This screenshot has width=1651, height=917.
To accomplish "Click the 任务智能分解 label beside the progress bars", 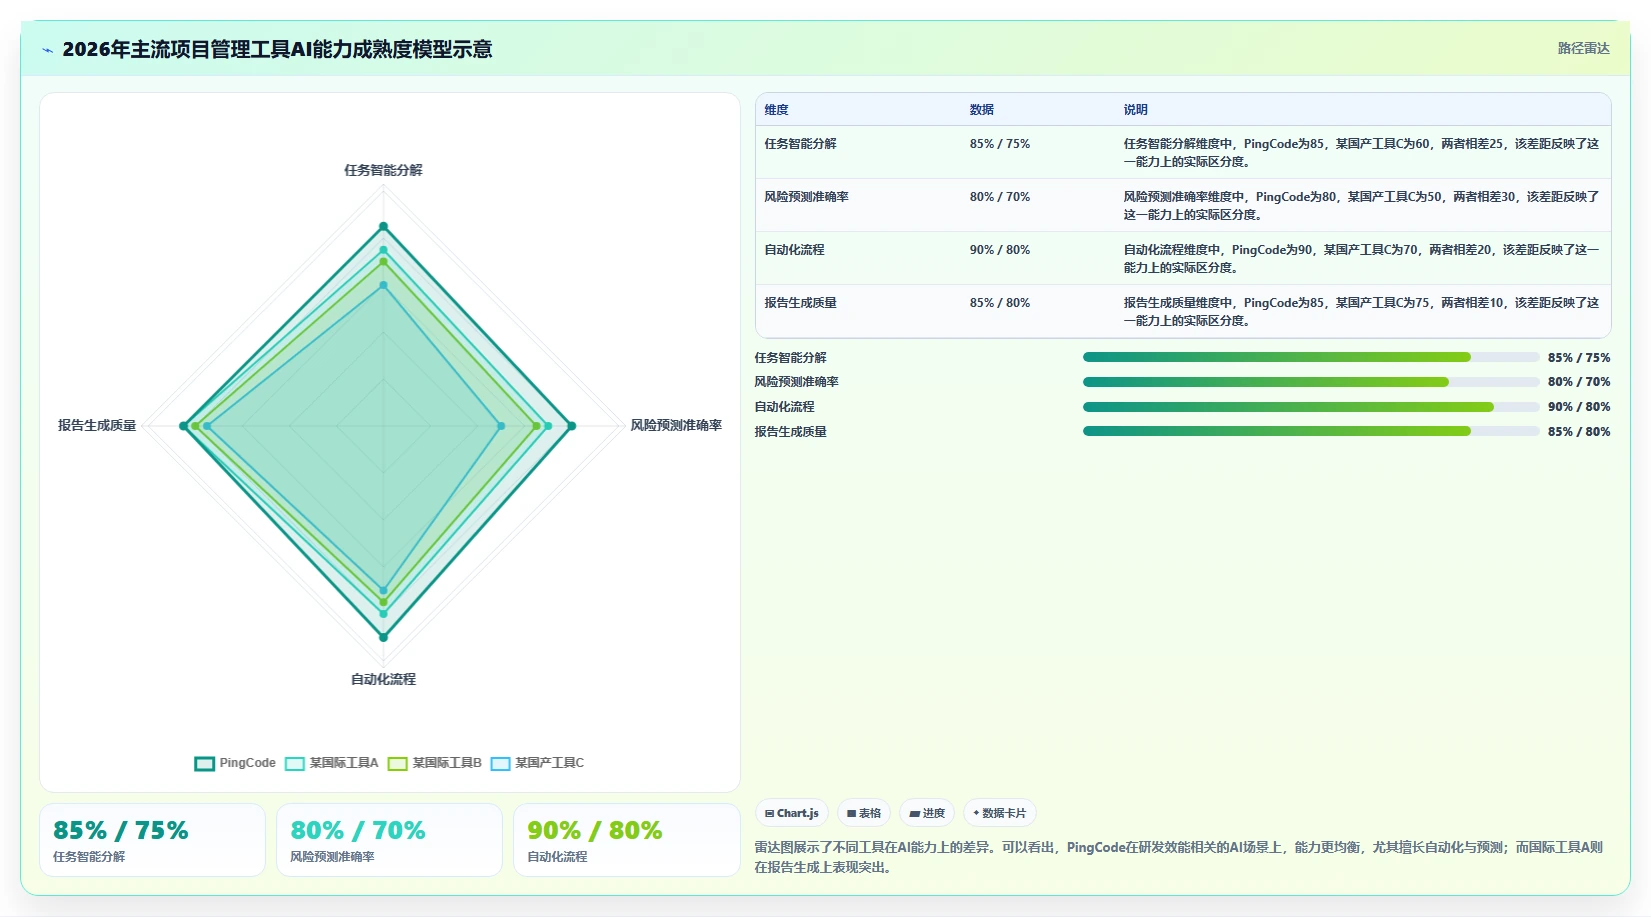I will (791, 358).
